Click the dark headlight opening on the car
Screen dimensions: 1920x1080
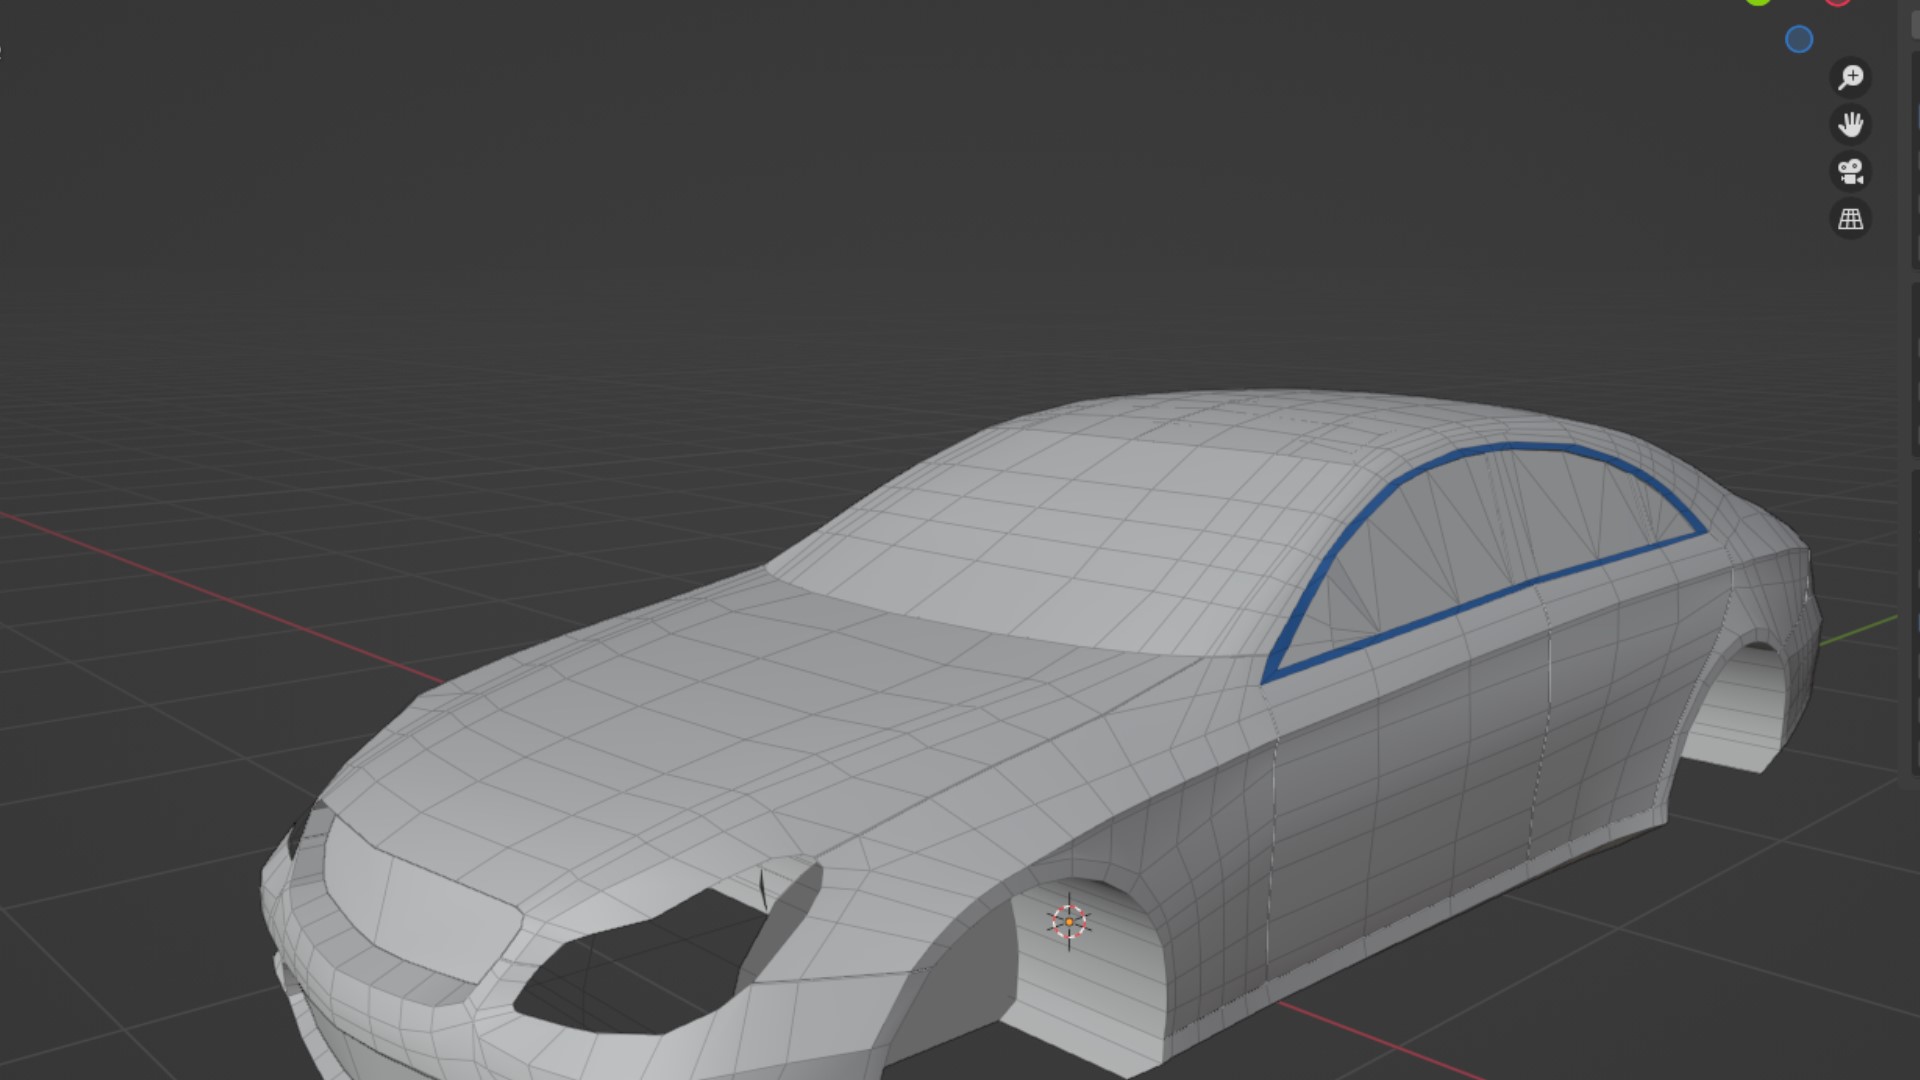(x=640, y=970)
